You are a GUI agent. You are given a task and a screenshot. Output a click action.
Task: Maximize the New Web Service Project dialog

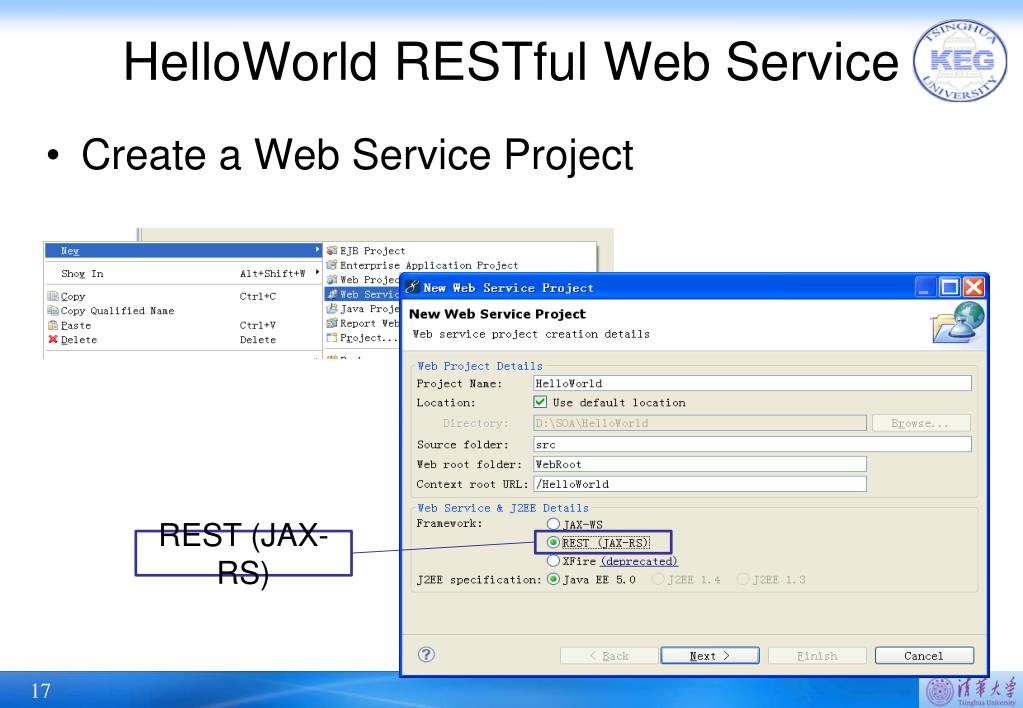tap(949, 287)
